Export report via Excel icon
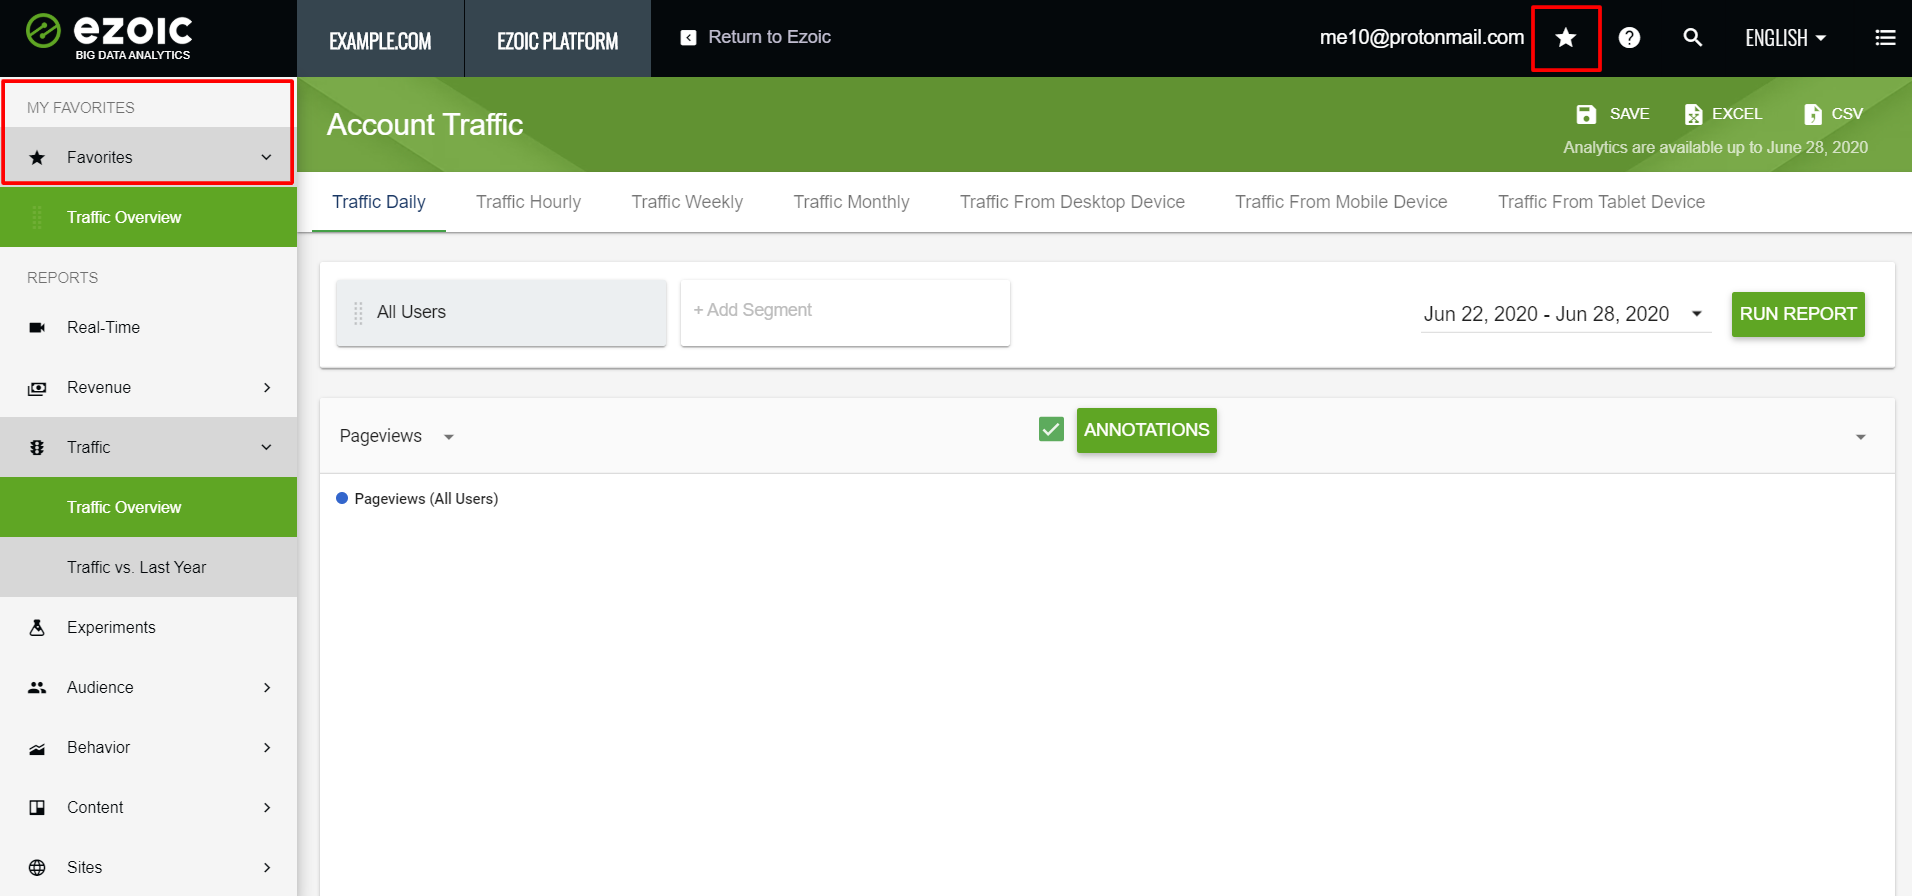The image size is (1912, 896). tap(1693, 114)
